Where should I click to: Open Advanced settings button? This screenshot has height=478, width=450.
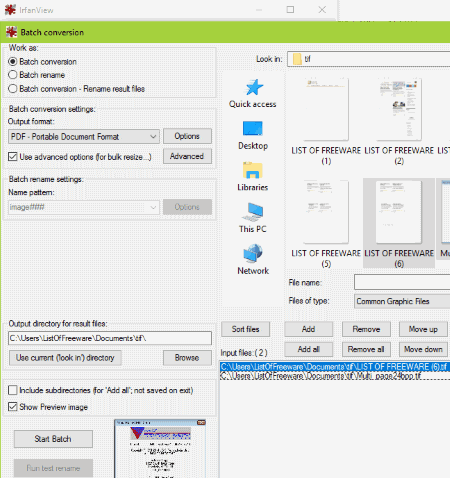tap(187, 156)
